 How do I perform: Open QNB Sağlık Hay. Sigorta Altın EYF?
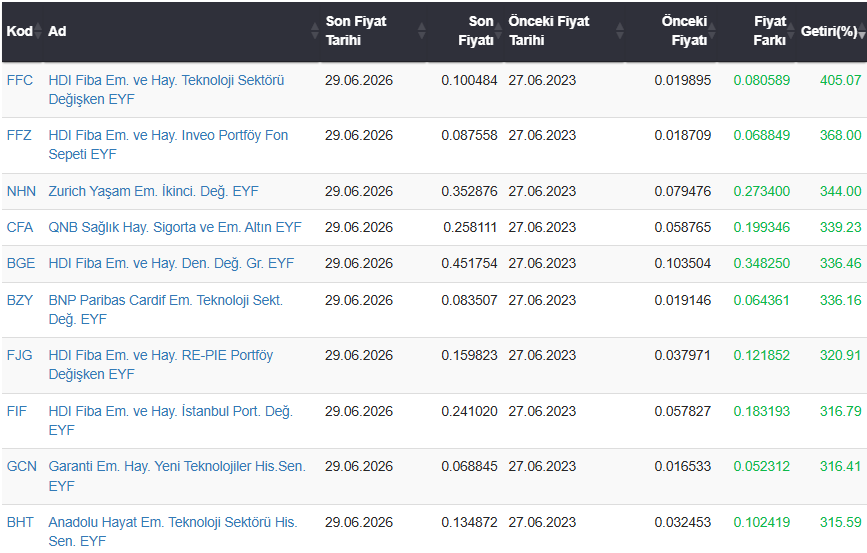pos(175,227)
